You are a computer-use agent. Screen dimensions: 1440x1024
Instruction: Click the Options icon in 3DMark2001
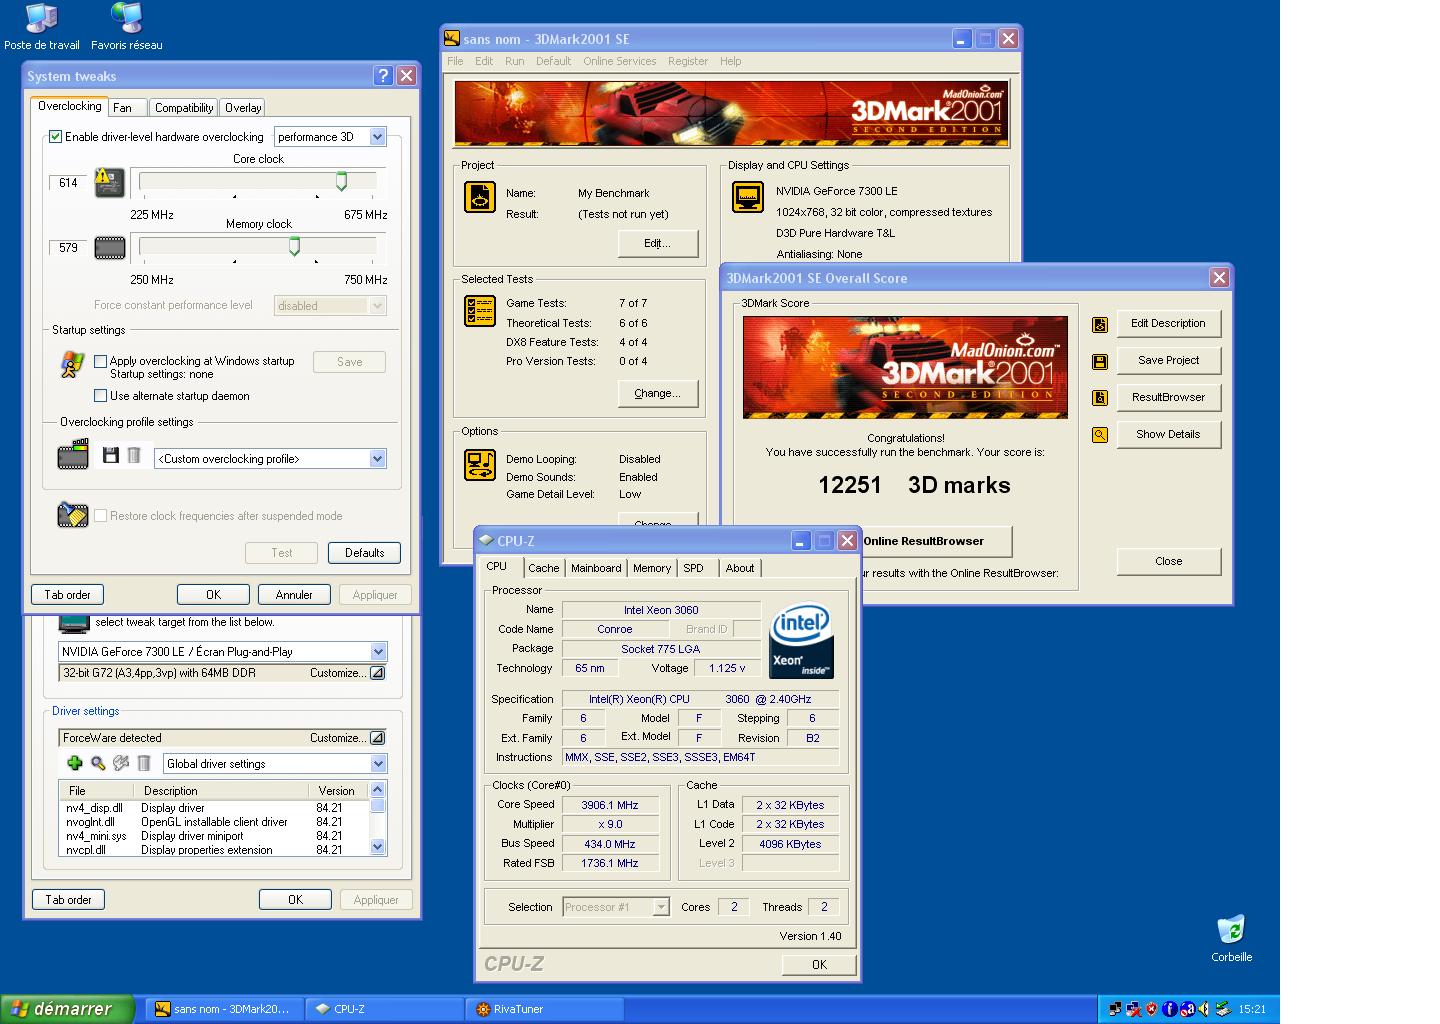pyautogui.click(x=480, y=465)
